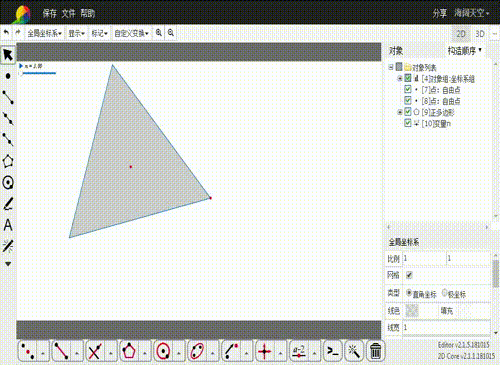Select the text 'A' tool
This screenshot has height=365, width=500.
pos(8,225)
